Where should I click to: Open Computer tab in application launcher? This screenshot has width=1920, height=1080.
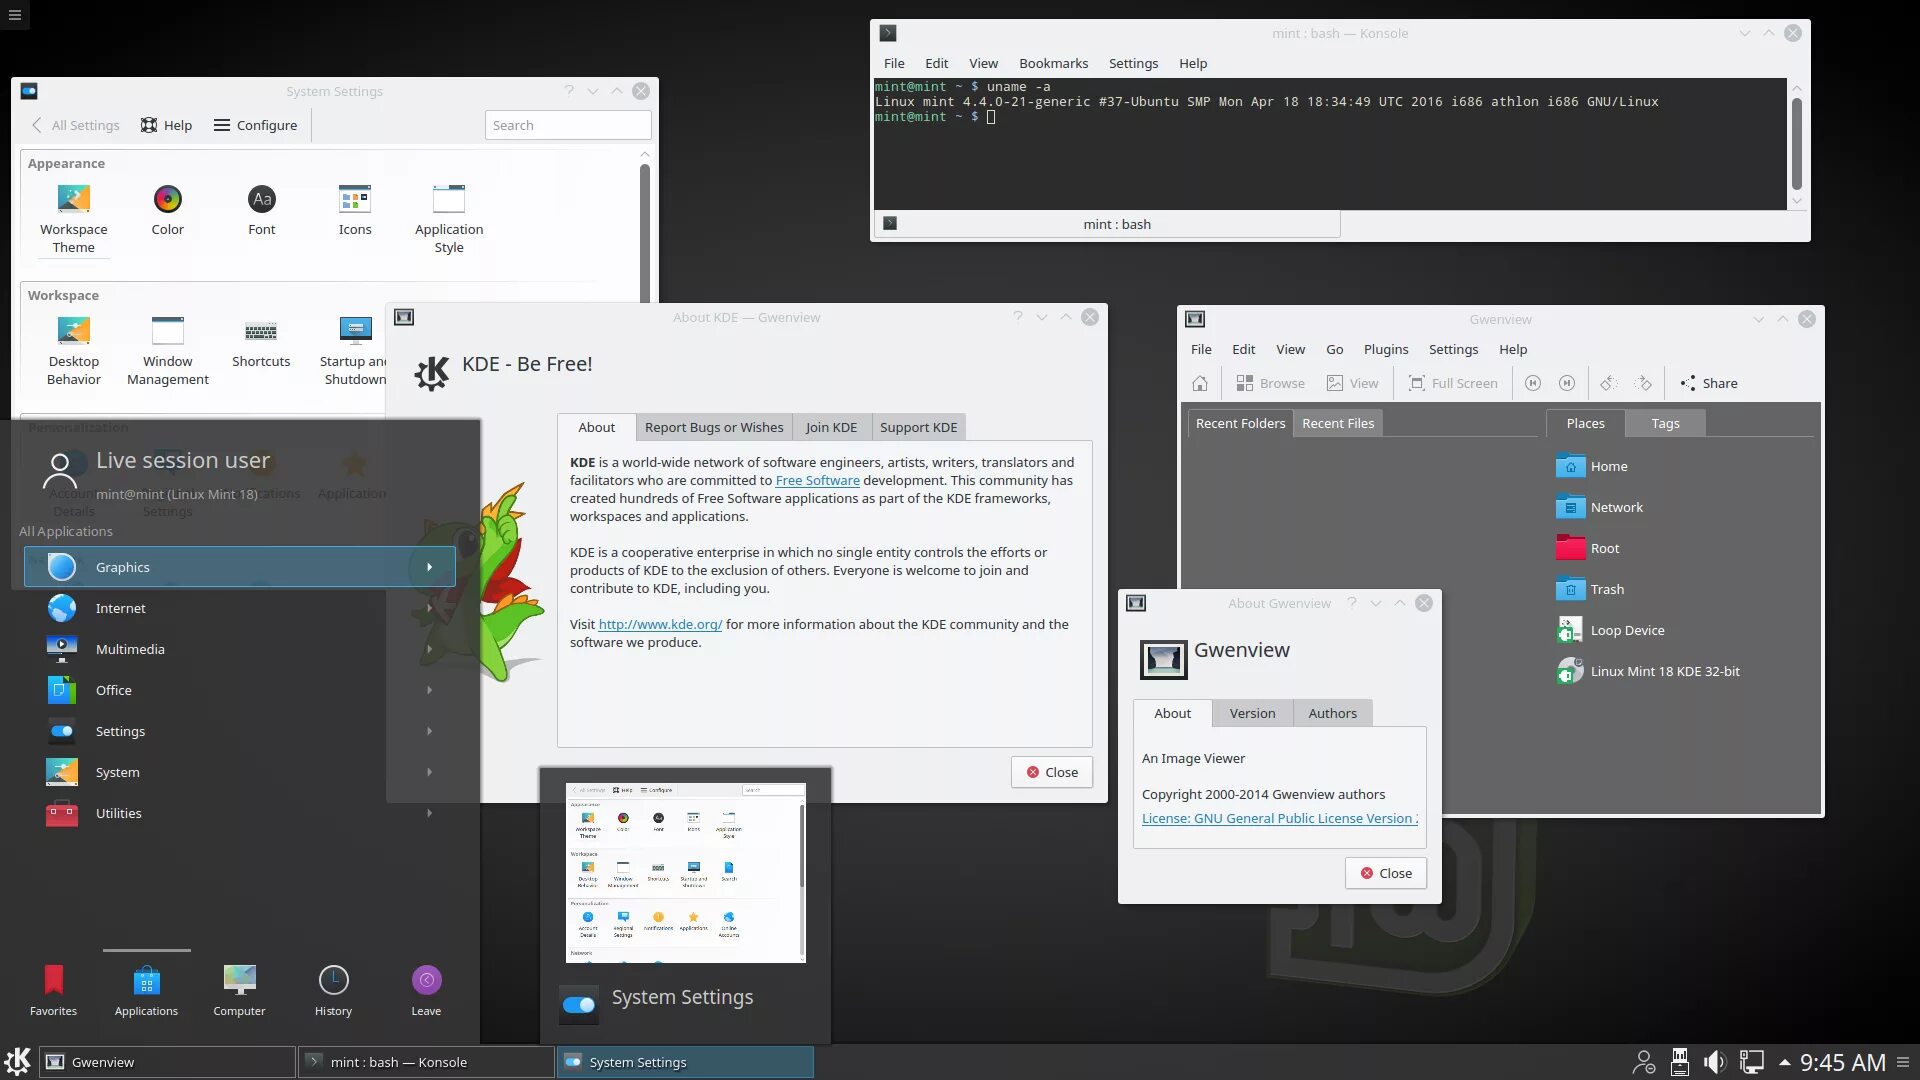(239, 990)
